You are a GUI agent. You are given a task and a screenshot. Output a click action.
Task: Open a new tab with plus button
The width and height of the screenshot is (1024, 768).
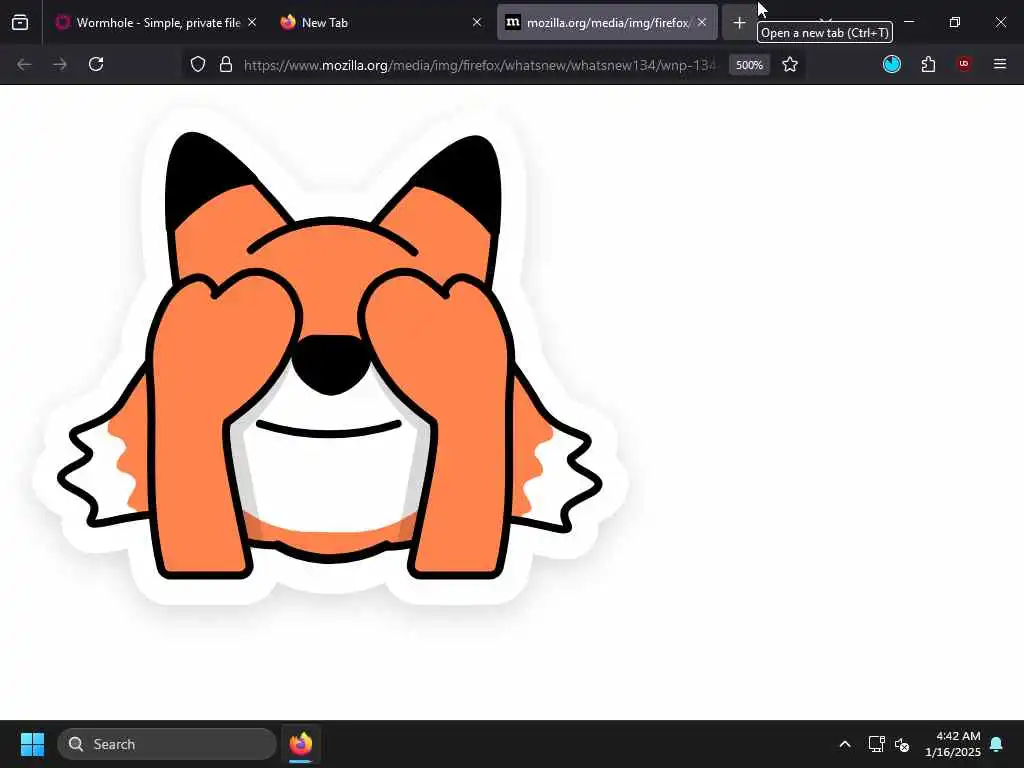(739, 23)
